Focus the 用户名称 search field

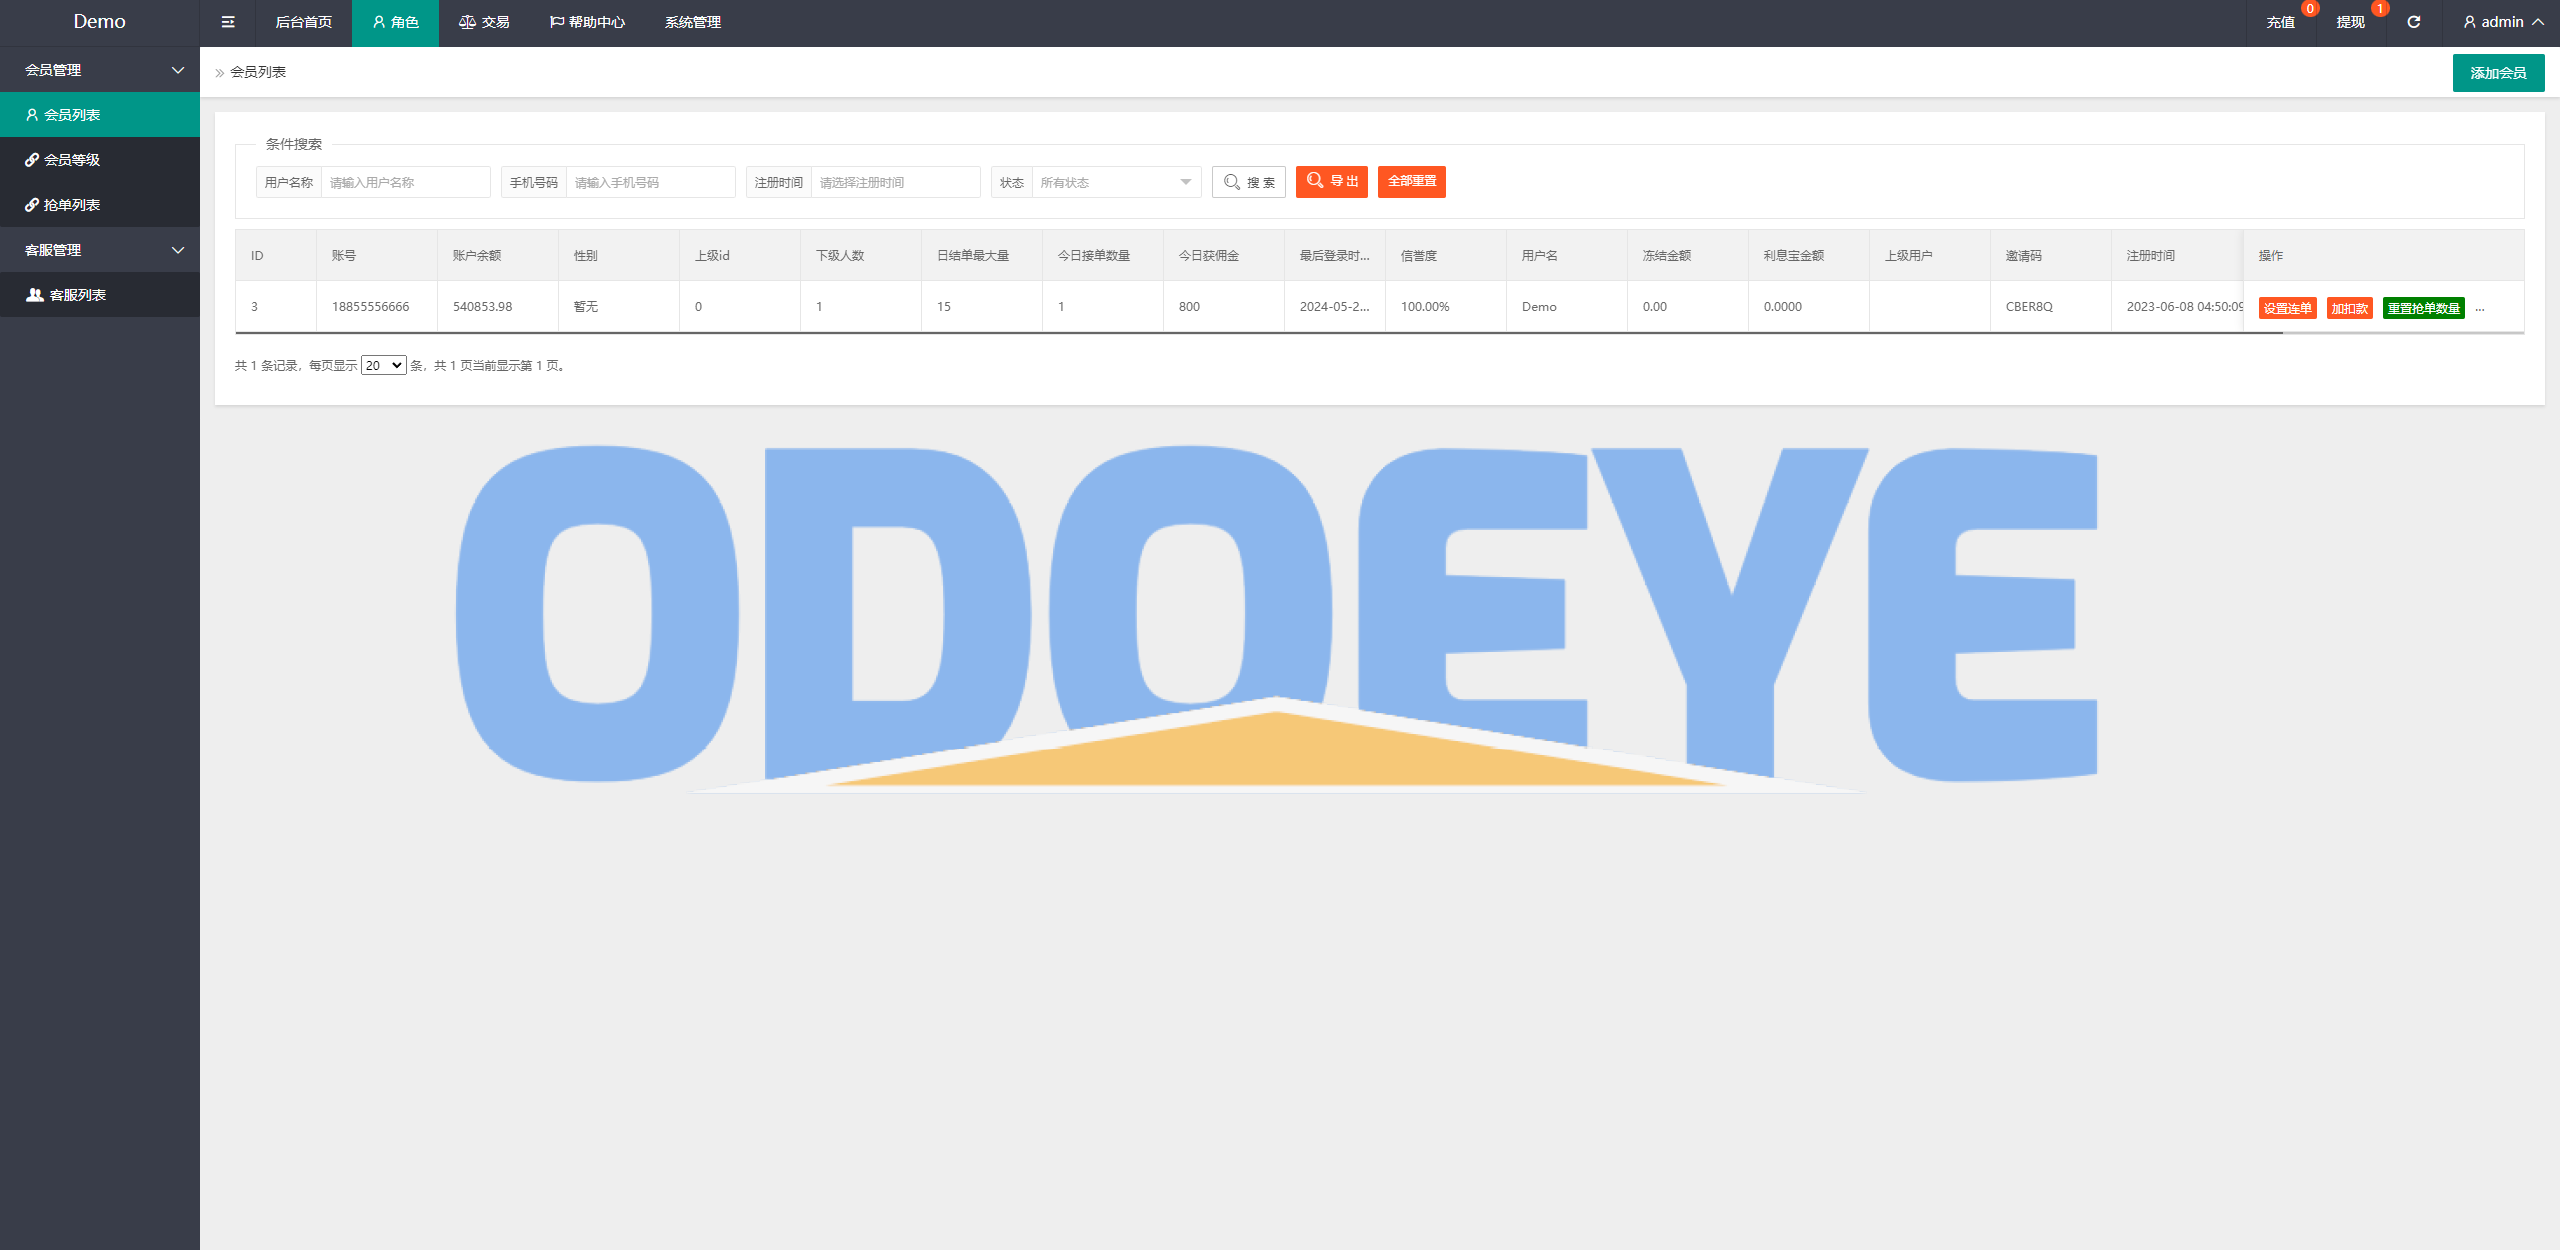coord(405,182)
